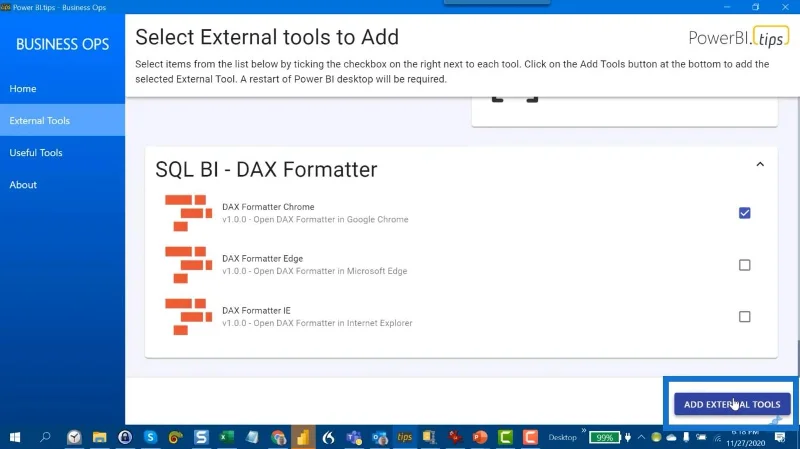Image resolution: width=800 pixels, height=449 pixels.
Task: Click 'Open DAX Formatter in Microsoft Edge' description
Action: [x=330, y=271]
